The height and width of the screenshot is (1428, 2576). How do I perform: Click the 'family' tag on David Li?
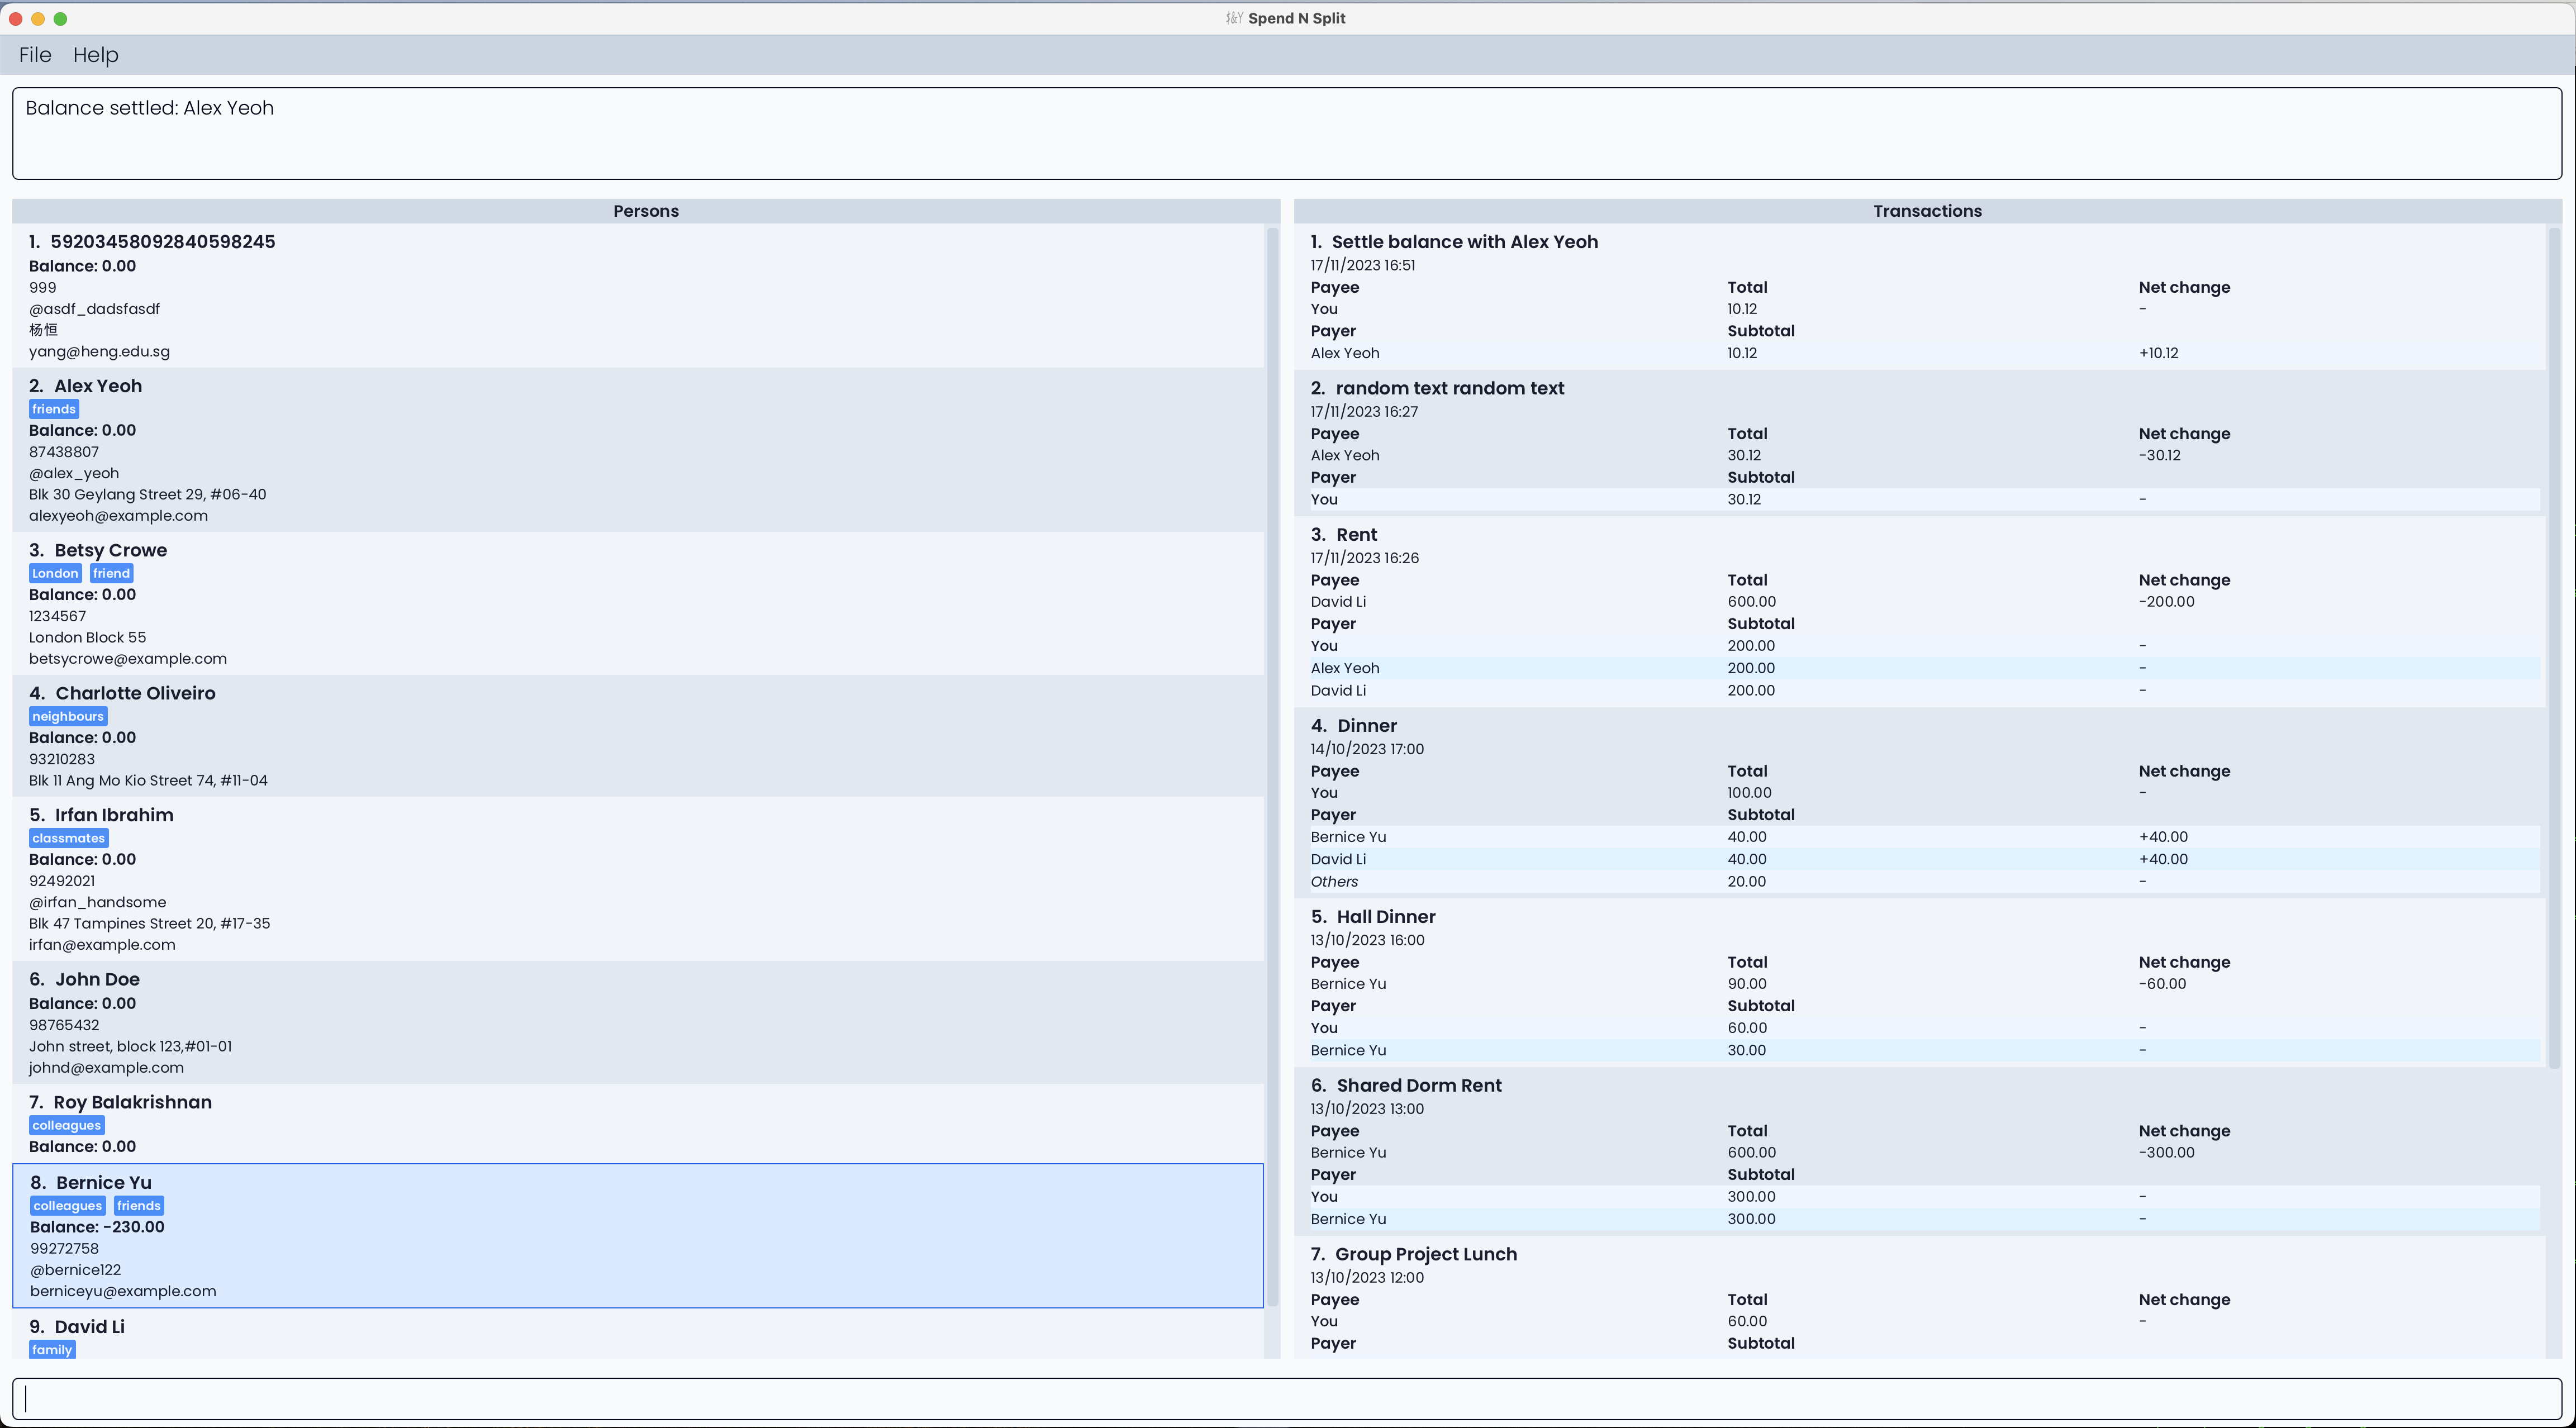52,1350
